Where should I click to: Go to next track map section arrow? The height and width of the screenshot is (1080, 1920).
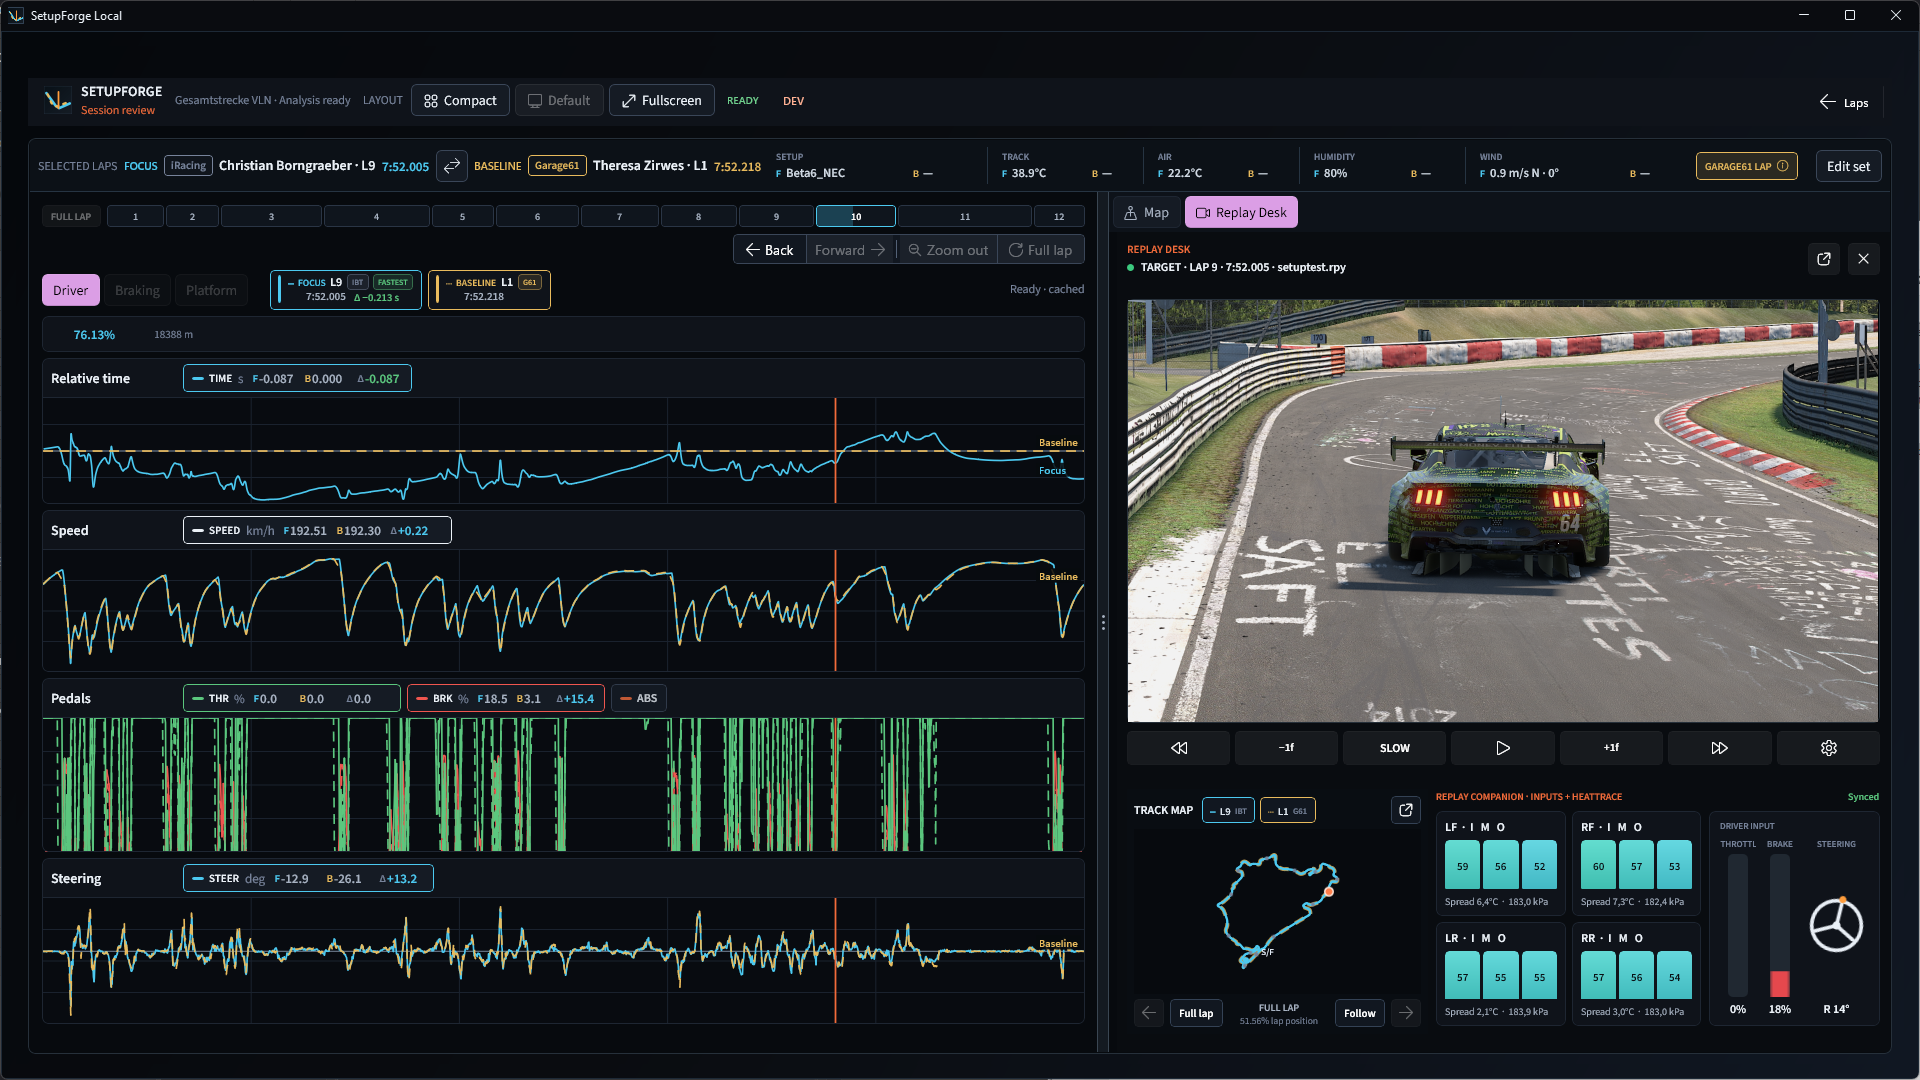tap(1406, 1013)
